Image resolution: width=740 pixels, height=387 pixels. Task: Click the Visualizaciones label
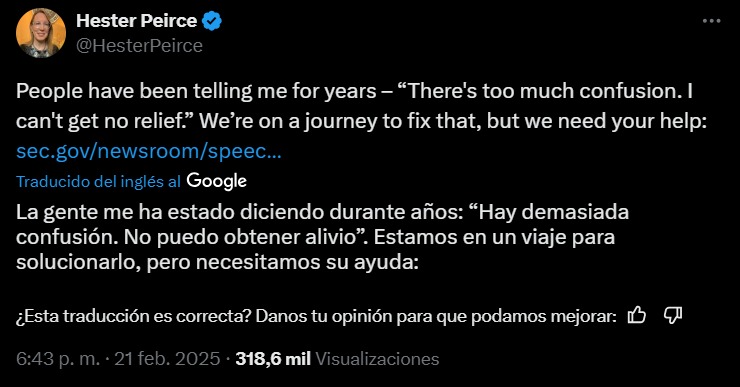[x=377, y=359]
